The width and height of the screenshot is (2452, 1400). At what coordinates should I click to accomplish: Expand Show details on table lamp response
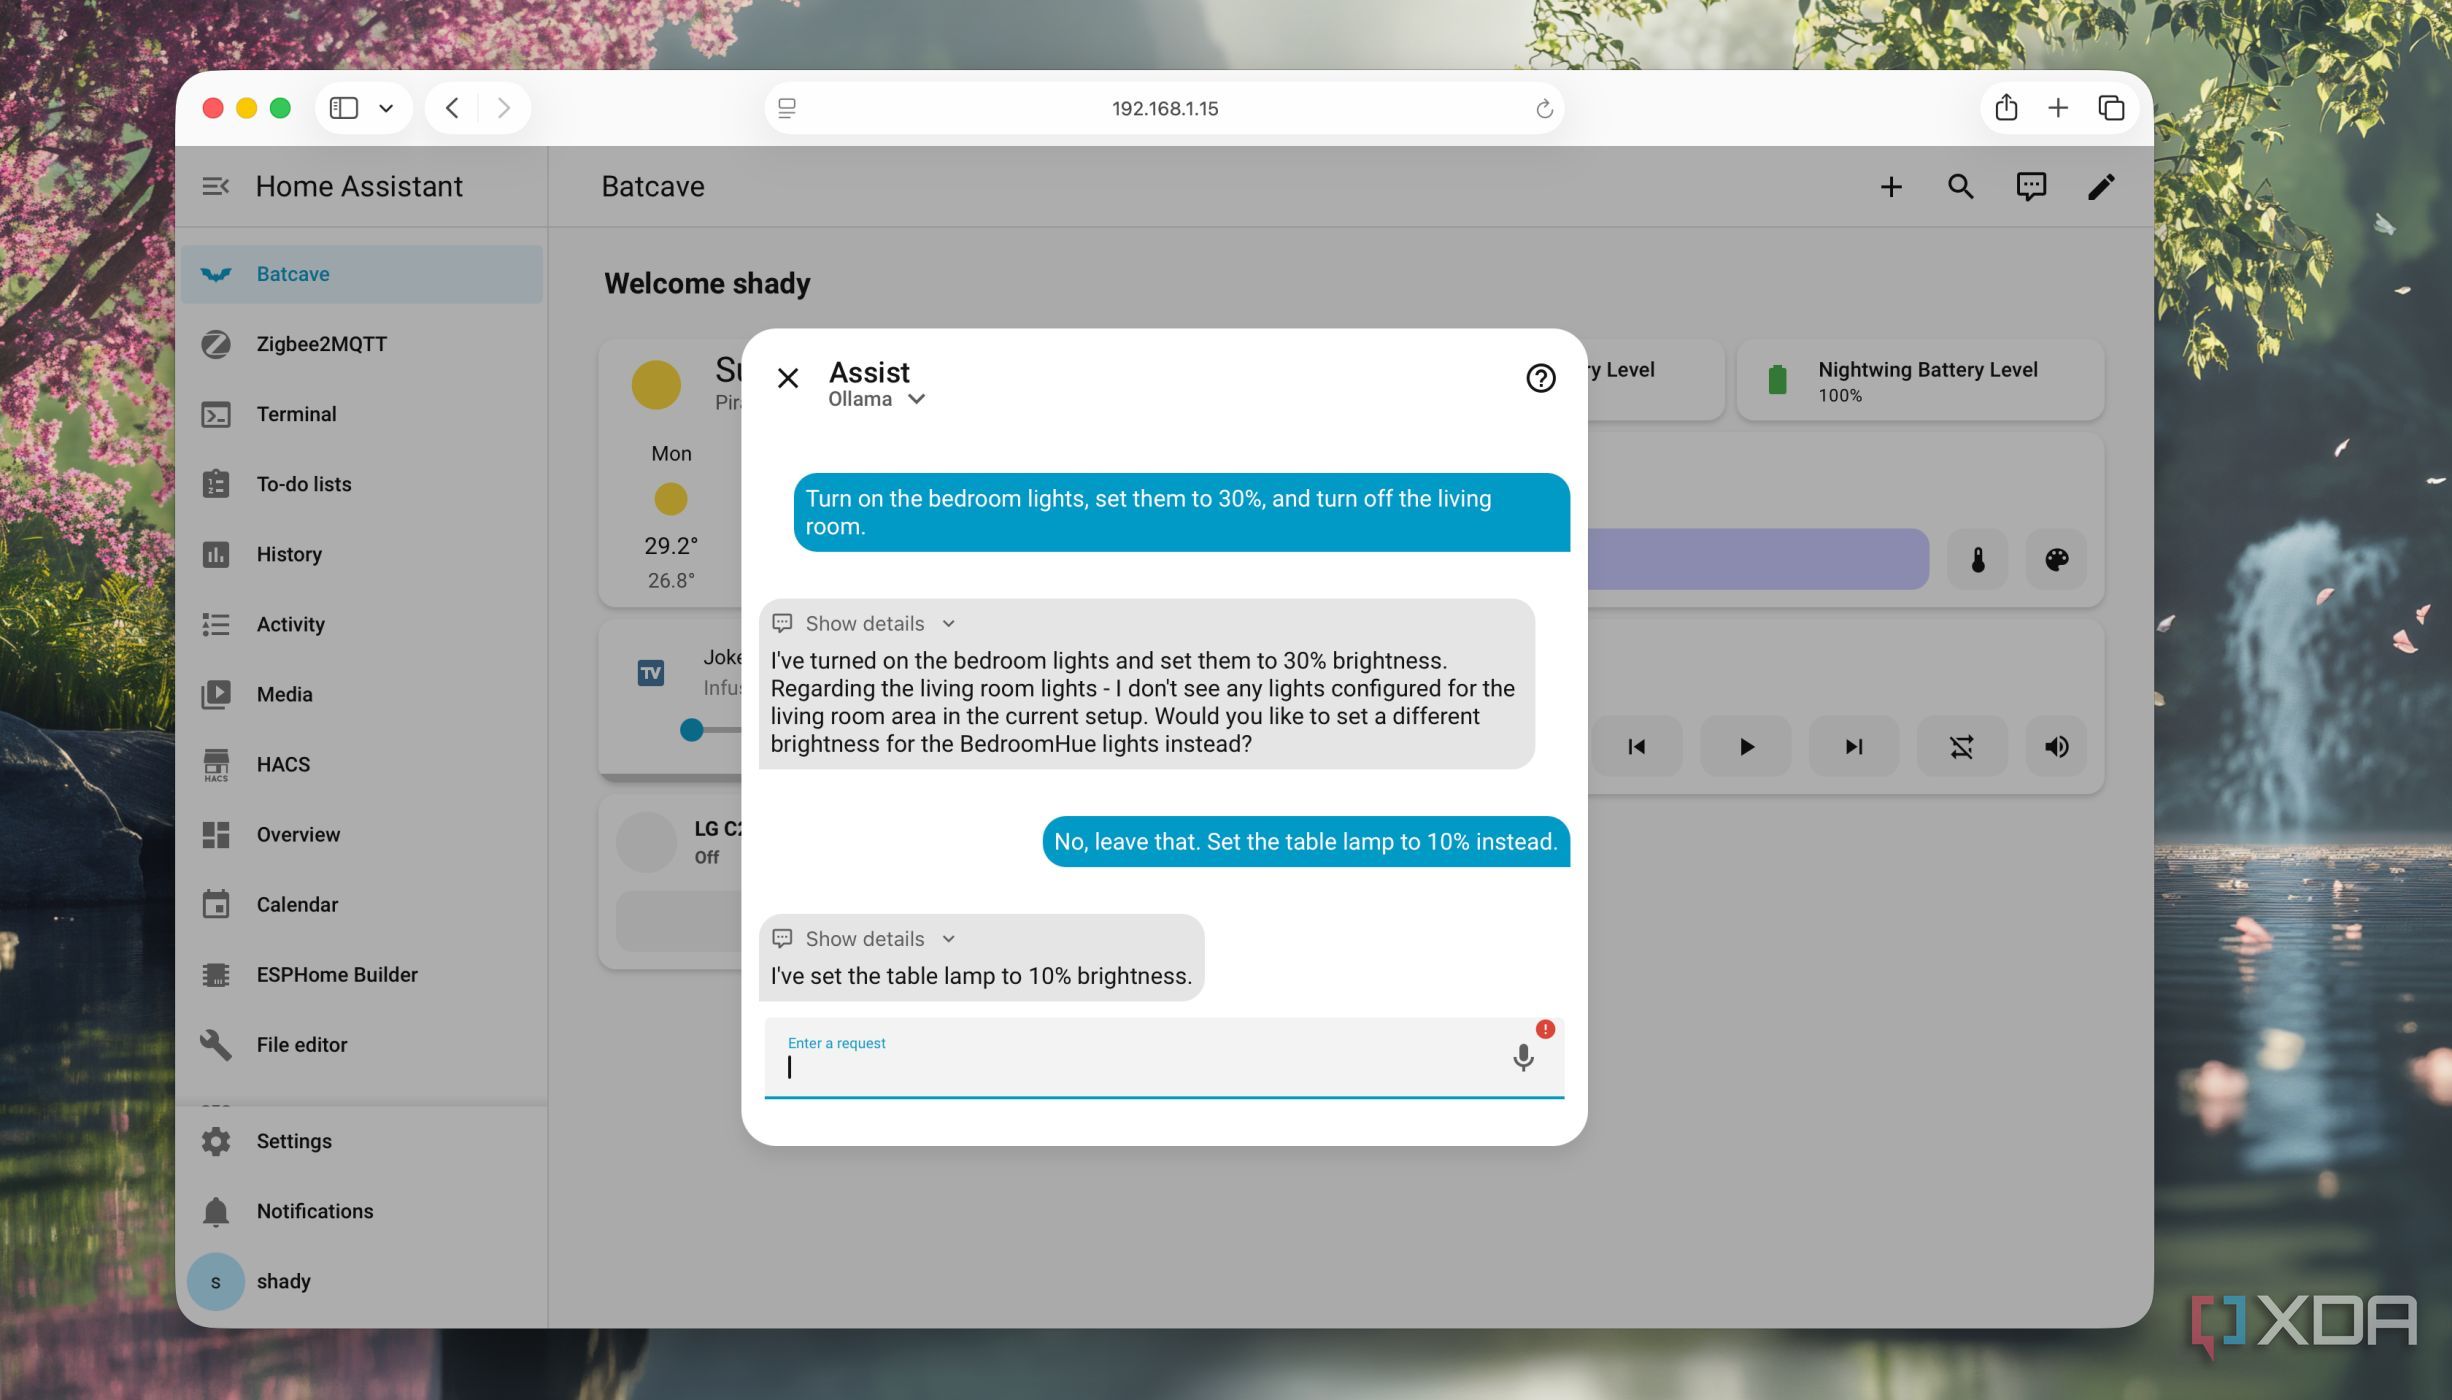pyautogui.click(x=864, y=938)
